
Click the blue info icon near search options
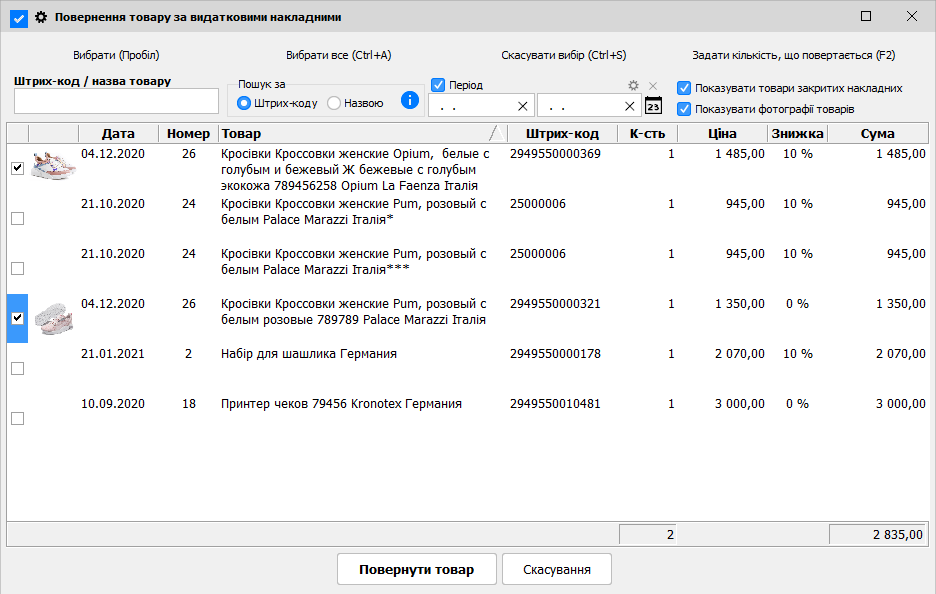tap(409, 100)
